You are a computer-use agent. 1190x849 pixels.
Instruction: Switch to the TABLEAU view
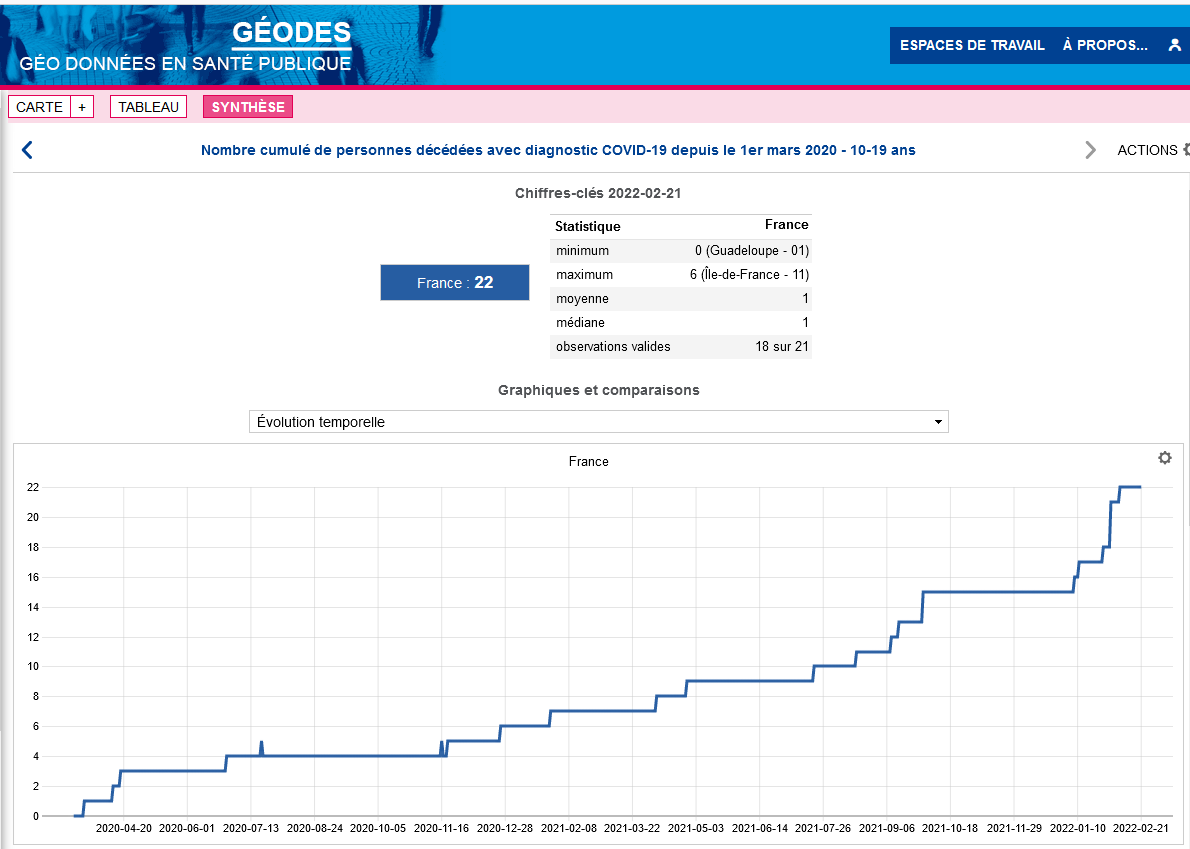pos(149,107)
